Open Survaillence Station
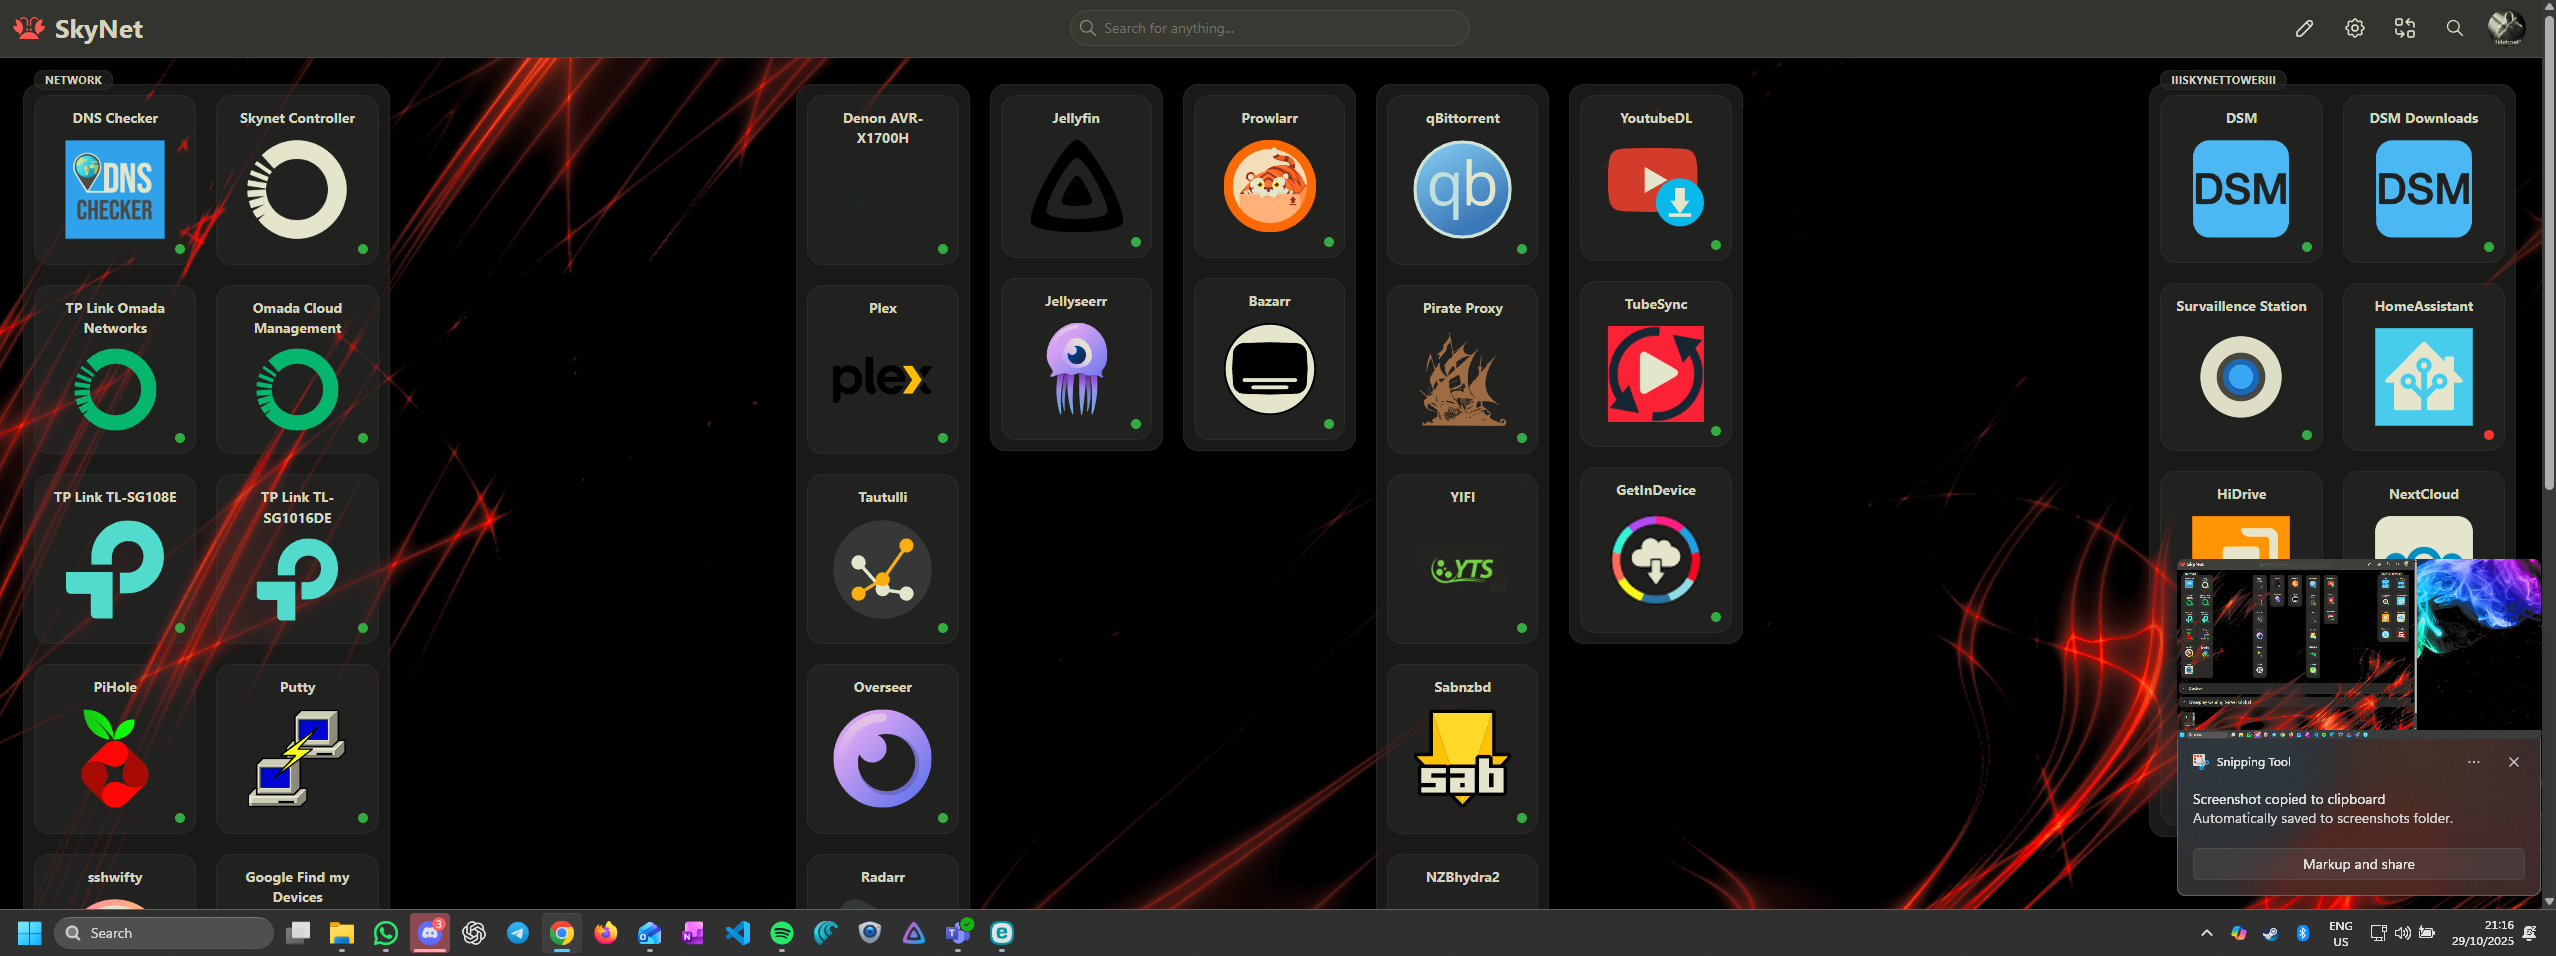The width and height of the screenshot is (2556, 956). [x=2241, y=367]
